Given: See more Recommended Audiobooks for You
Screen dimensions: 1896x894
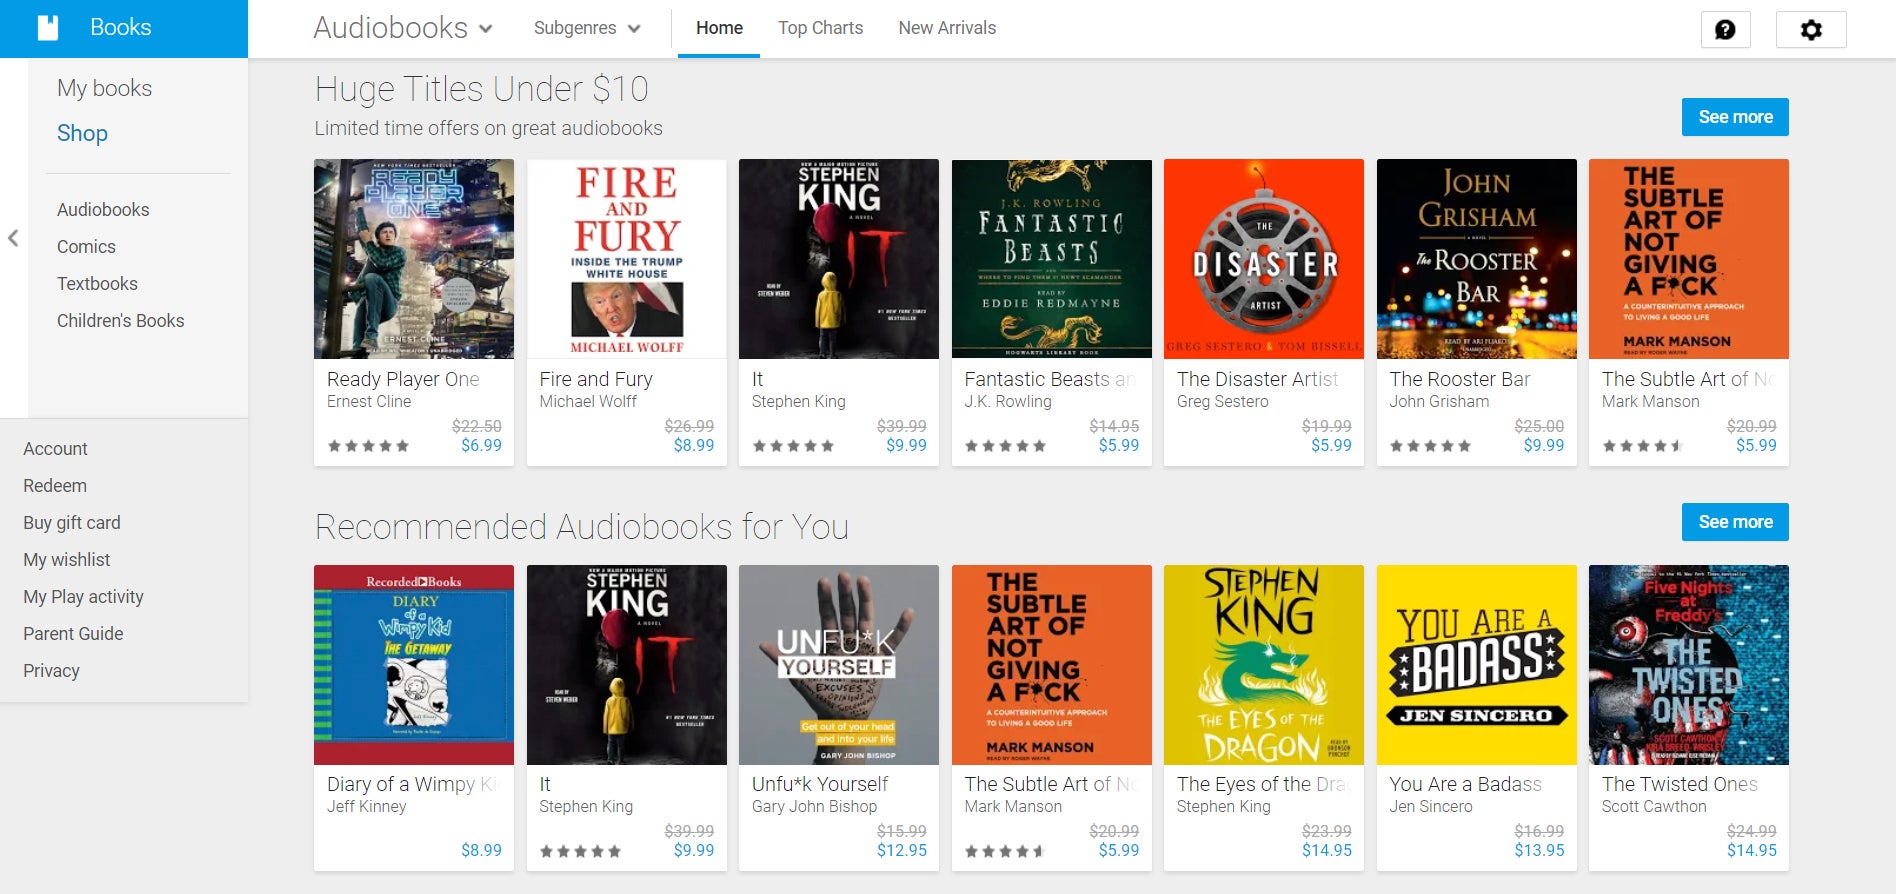Looking at the screenshot, I should click(1734, 522).
